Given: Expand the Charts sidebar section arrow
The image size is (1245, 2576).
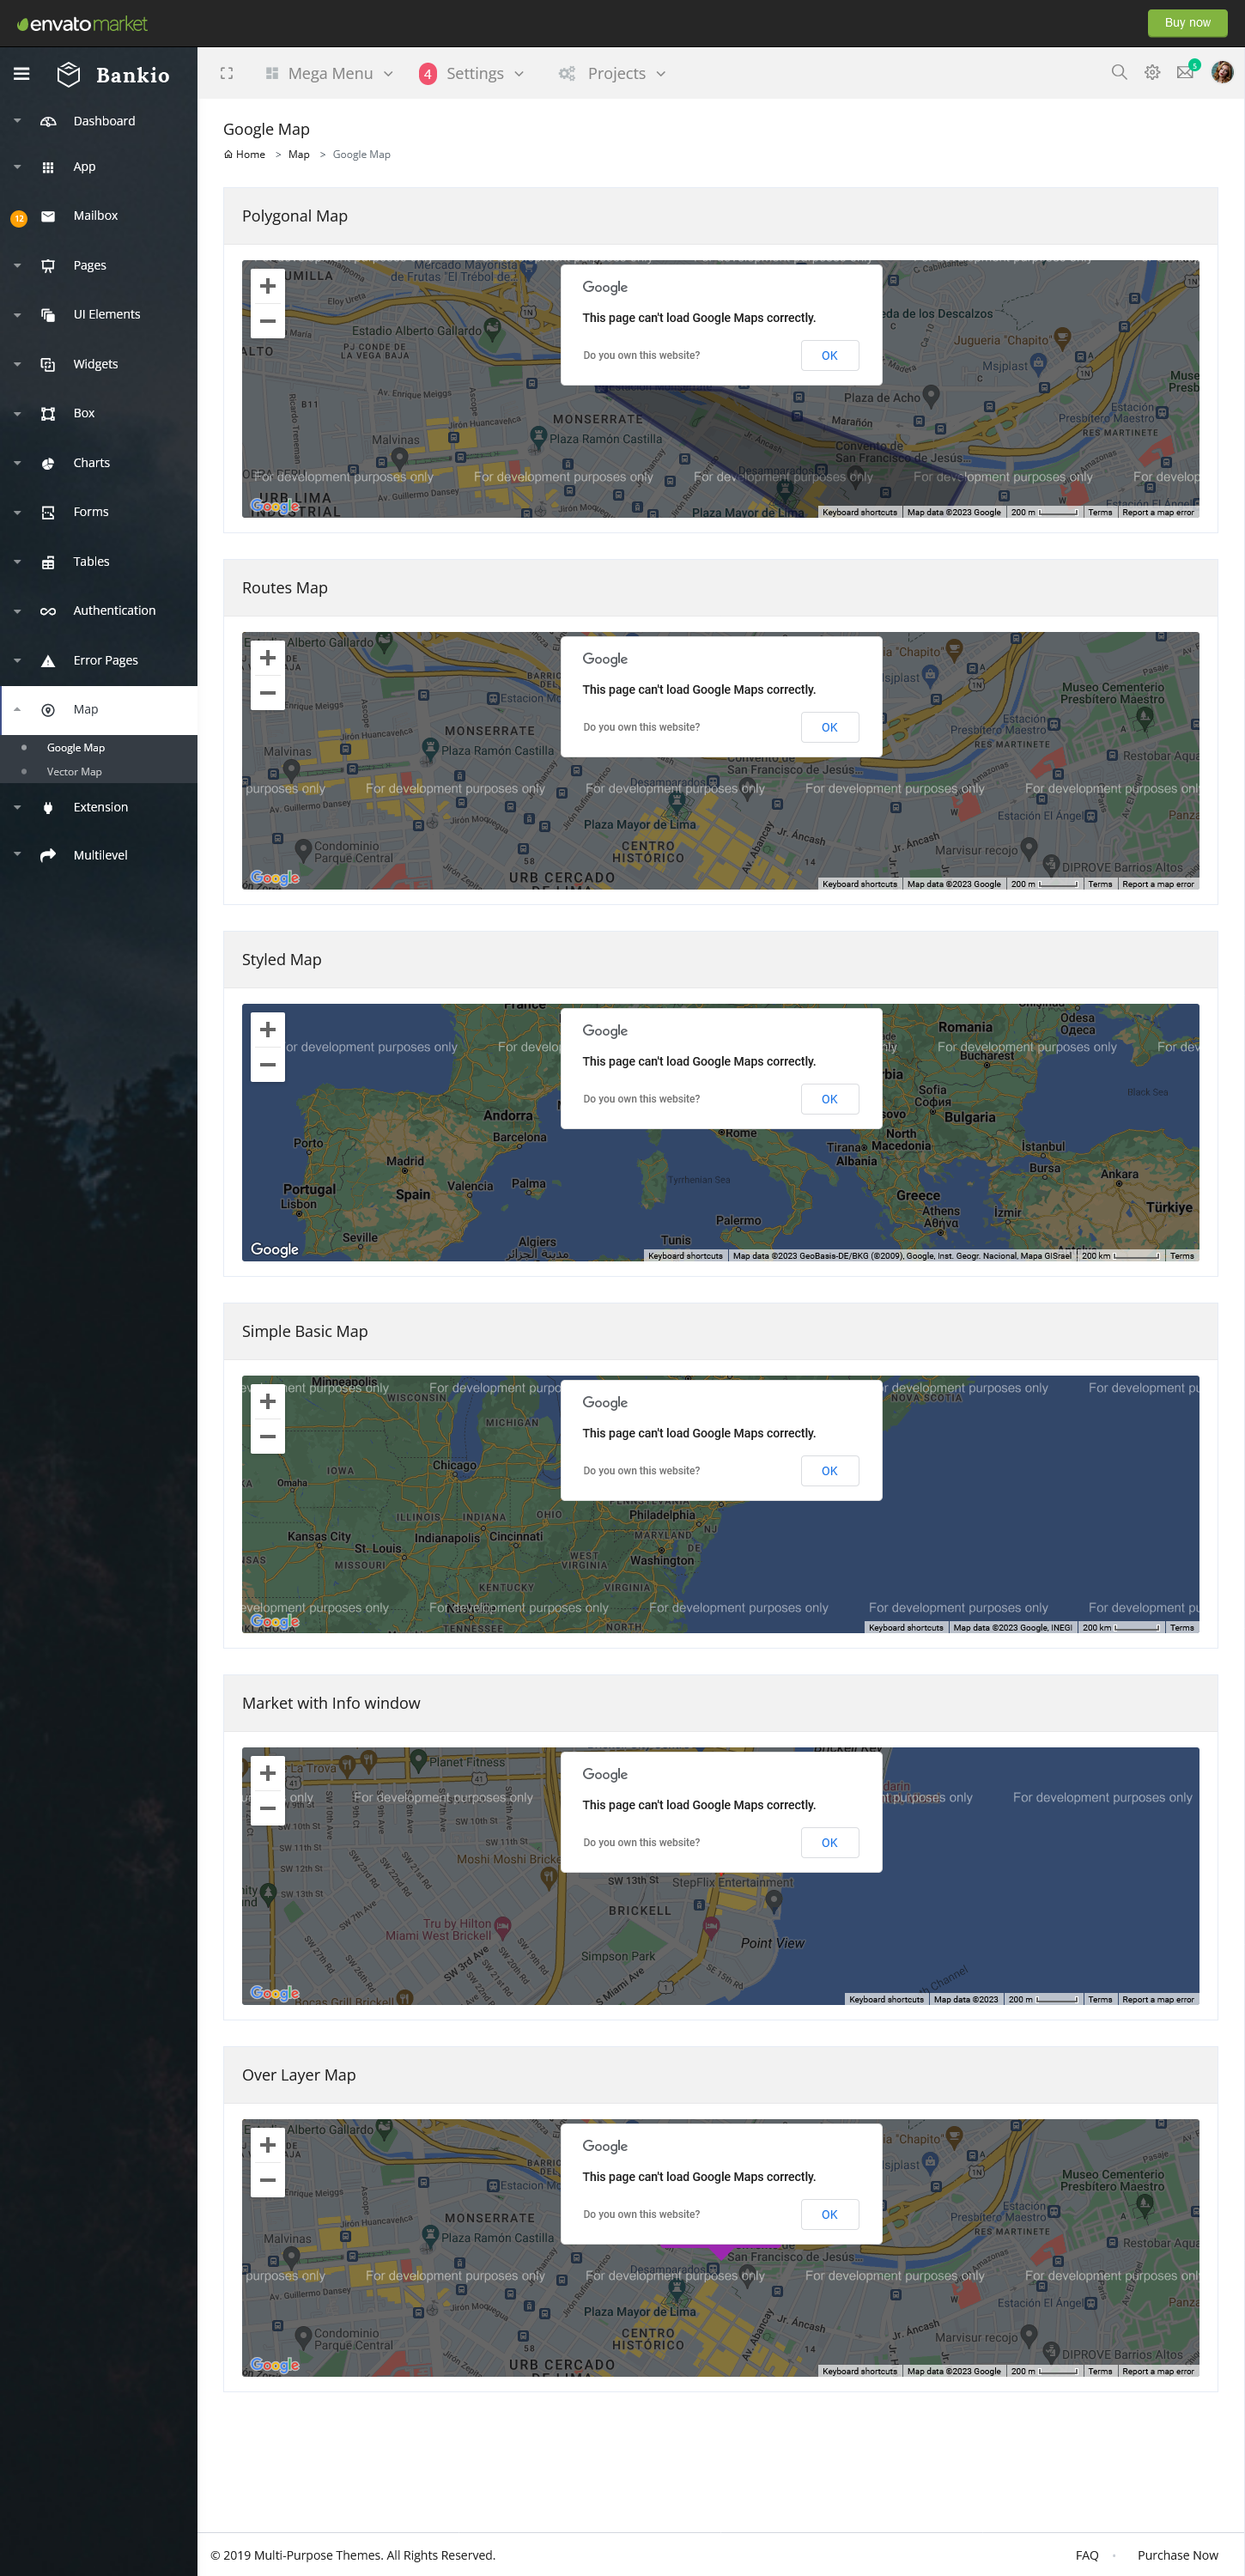Looking at the screenshot, I should (17, 463).
